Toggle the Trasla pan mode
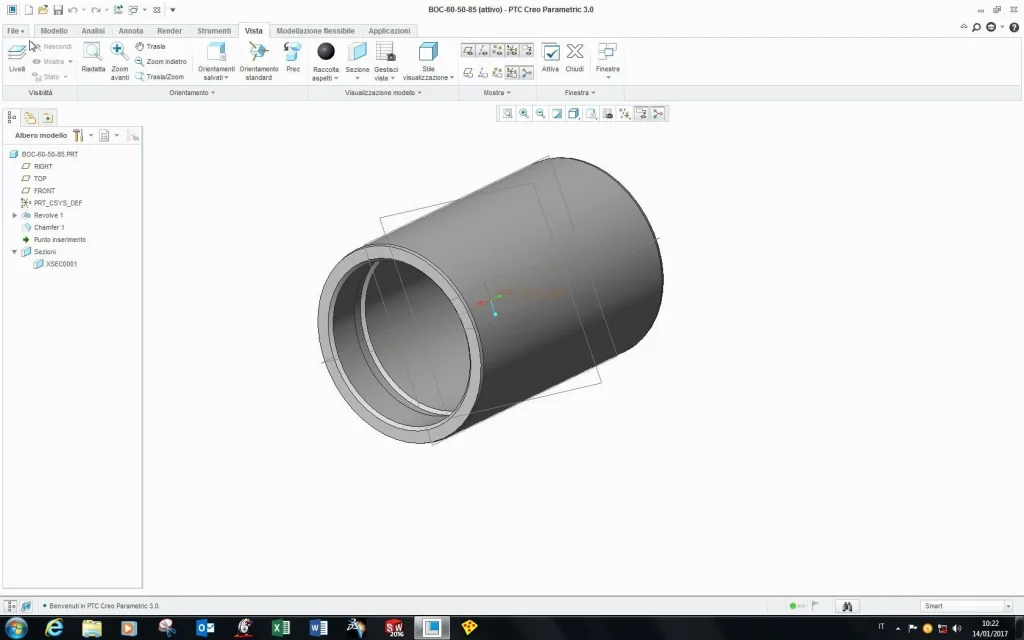Viewport: 1024px width, 640px height. pos(150,46)
